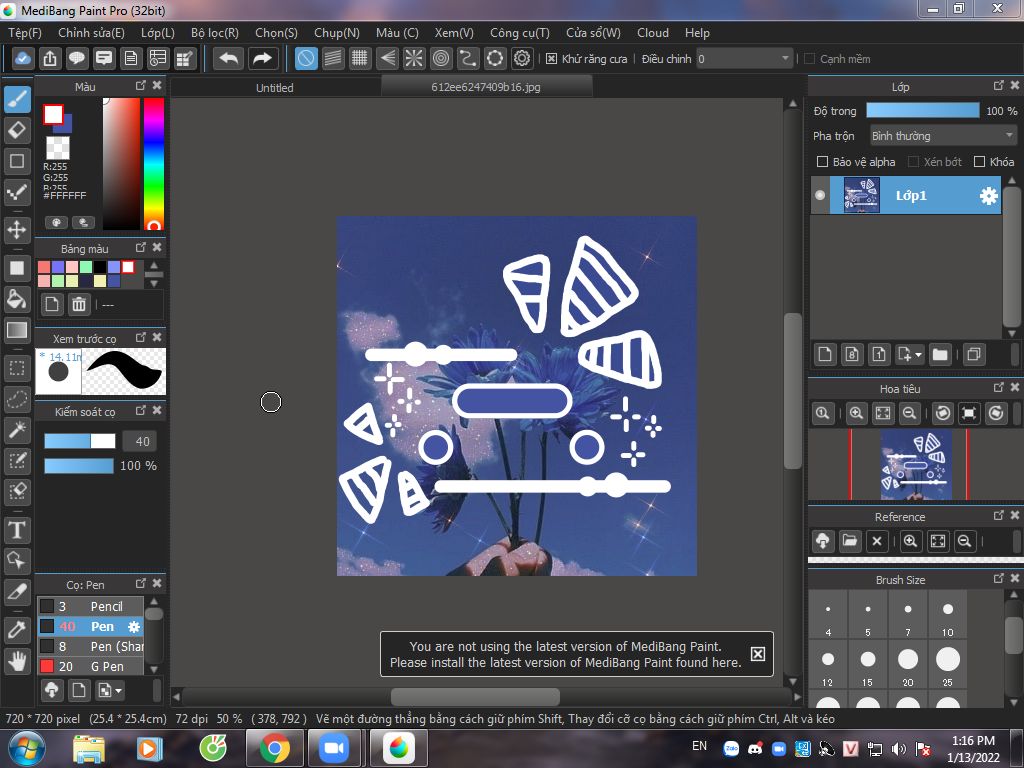Open snap settings gear in toolbar
Image resolution: width=1024 pixels, height=768 pixels.
522,59
